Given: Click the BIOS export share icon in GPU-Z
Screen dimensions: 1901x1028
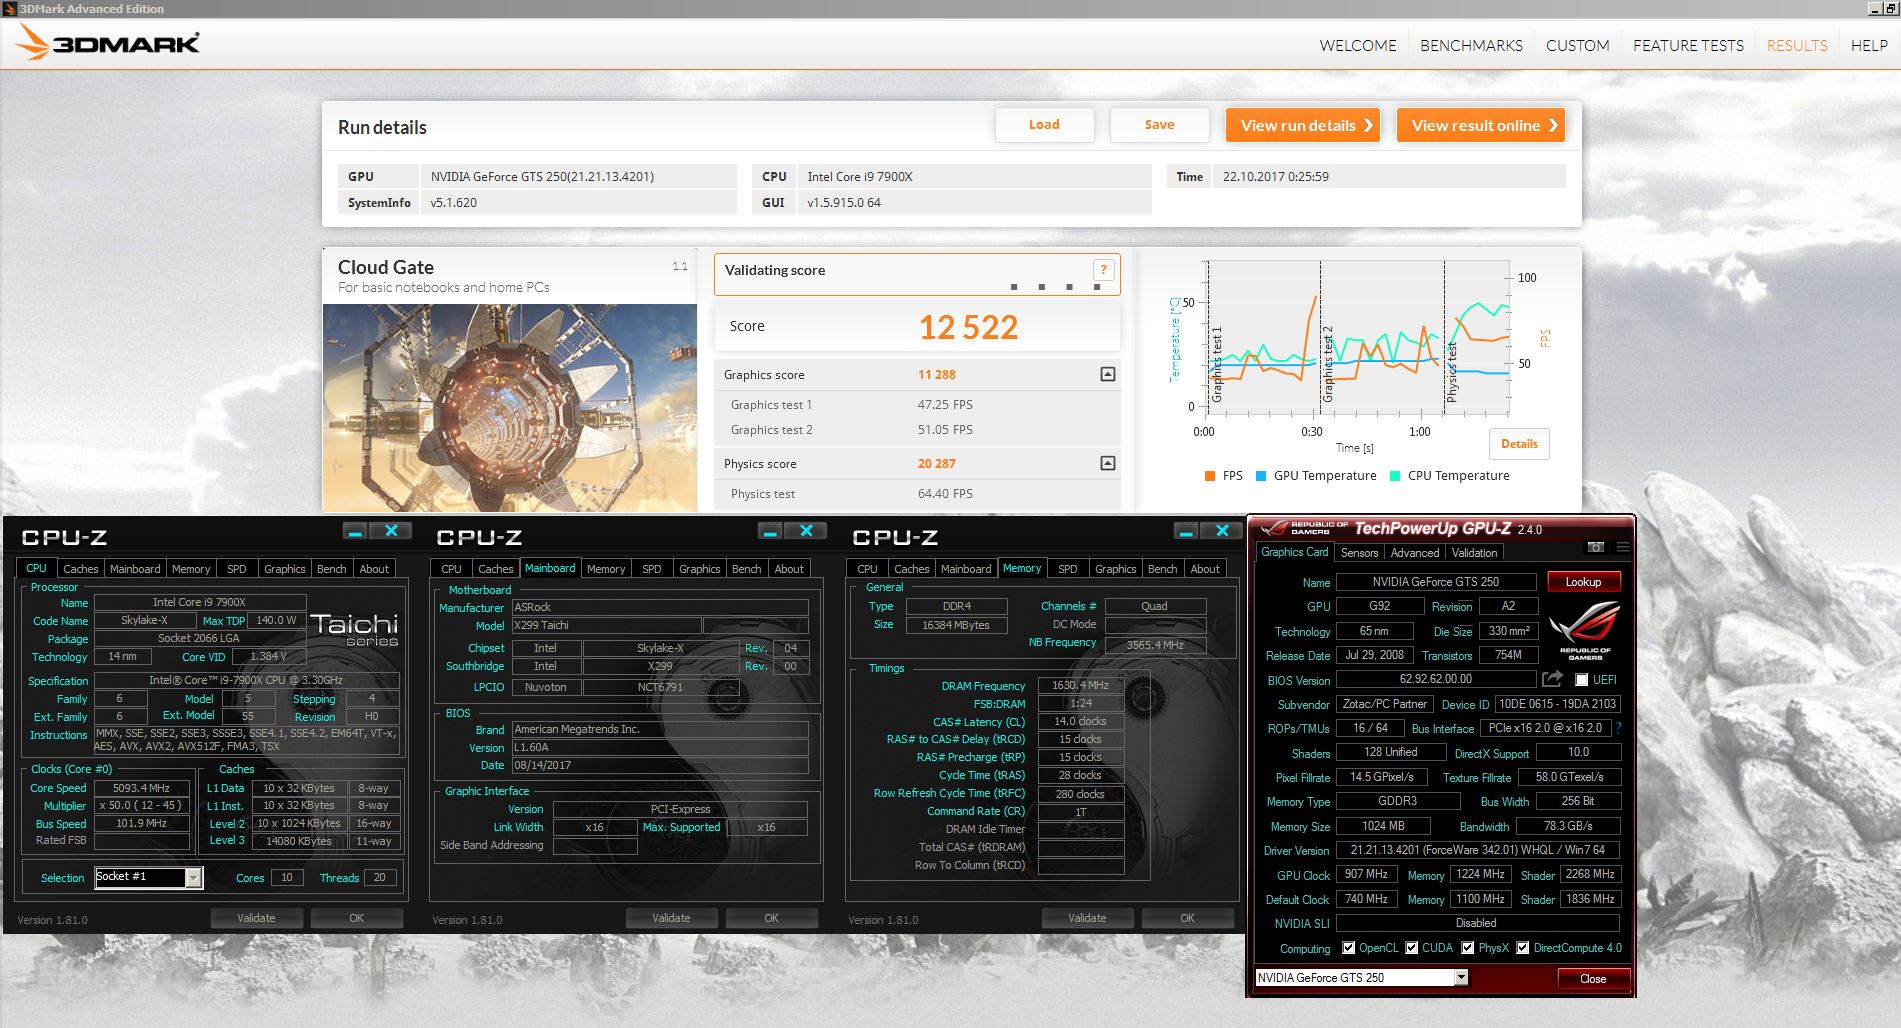Looking at the screenshot, I should 1552,679.
